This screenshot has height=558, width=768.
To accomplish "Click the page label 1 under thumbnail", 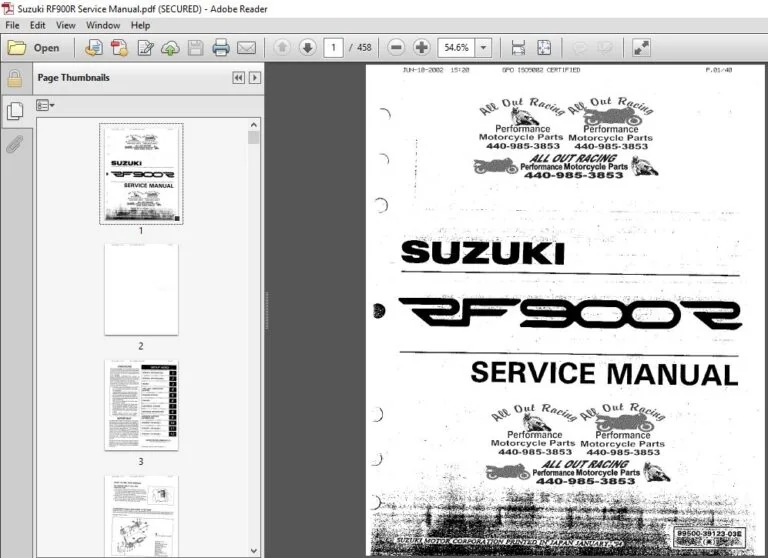I will (141, 230).
